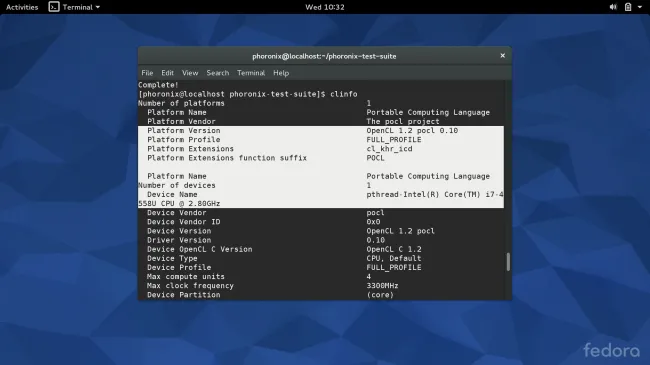This screenshot has width=650, height=365.
Task: Click 'Platform Extensions function suffix' label
Action: click(x=227, y=158)
